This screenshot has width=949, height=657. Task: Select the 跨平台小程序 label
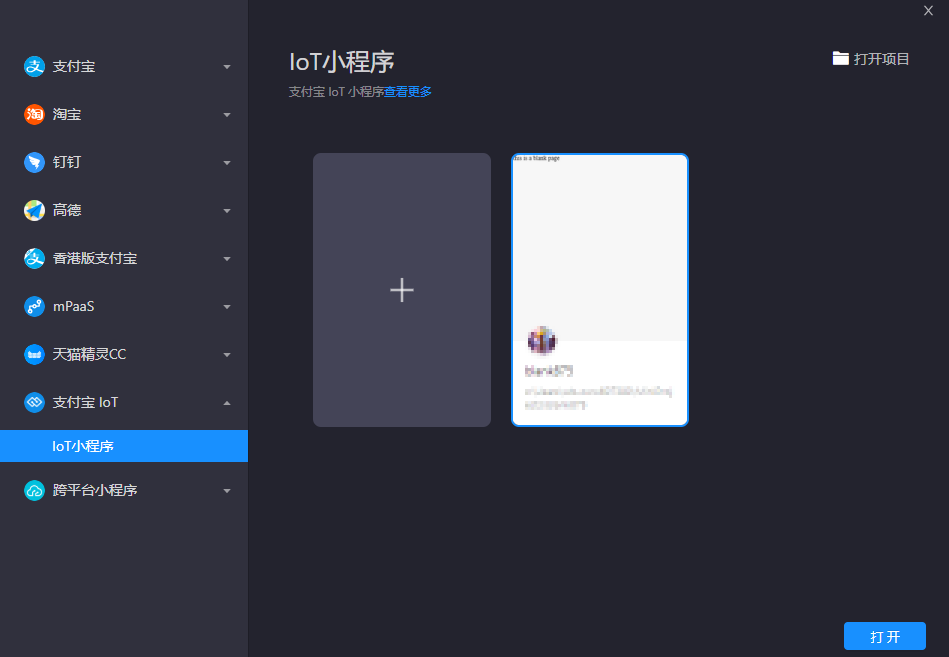tap(95, 490)
